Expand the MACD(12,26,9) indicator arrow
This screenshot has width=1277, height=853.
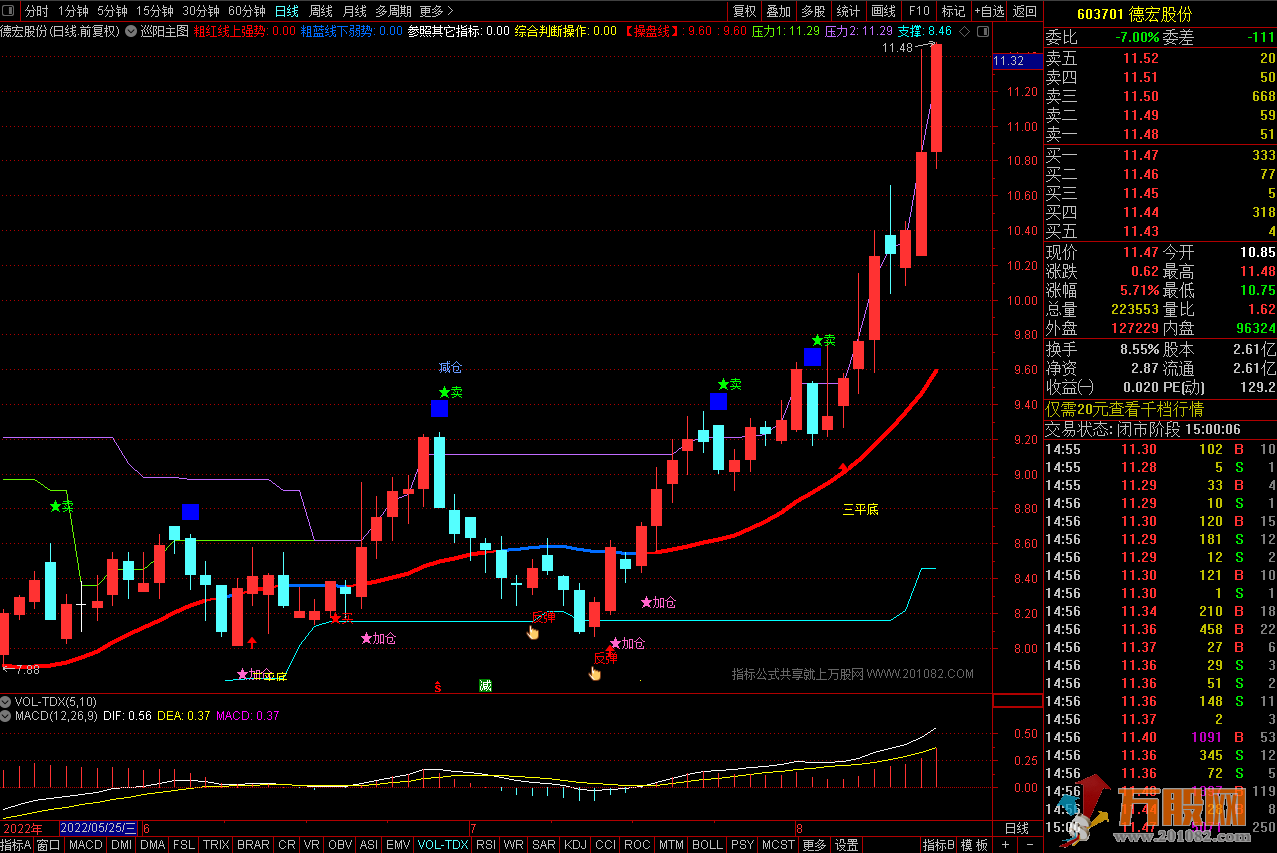(x=6, y=715)
